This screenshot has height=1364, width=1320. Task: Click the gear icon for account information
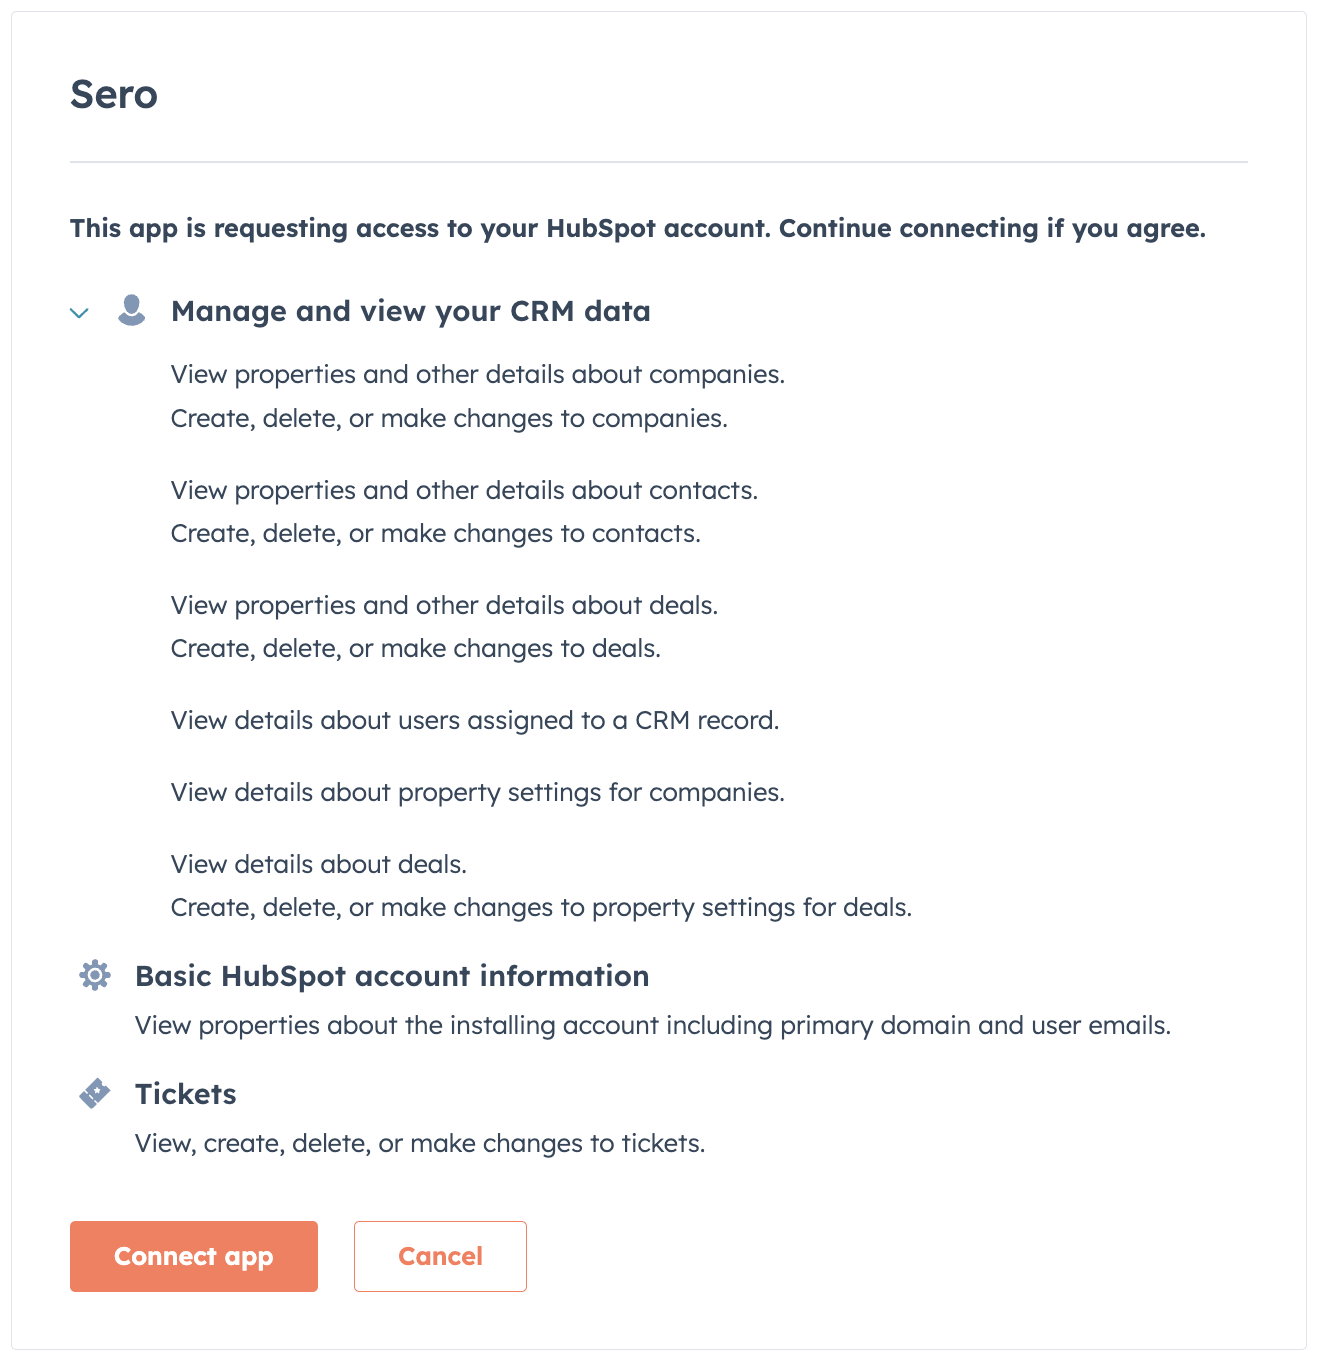coord(95,975)
